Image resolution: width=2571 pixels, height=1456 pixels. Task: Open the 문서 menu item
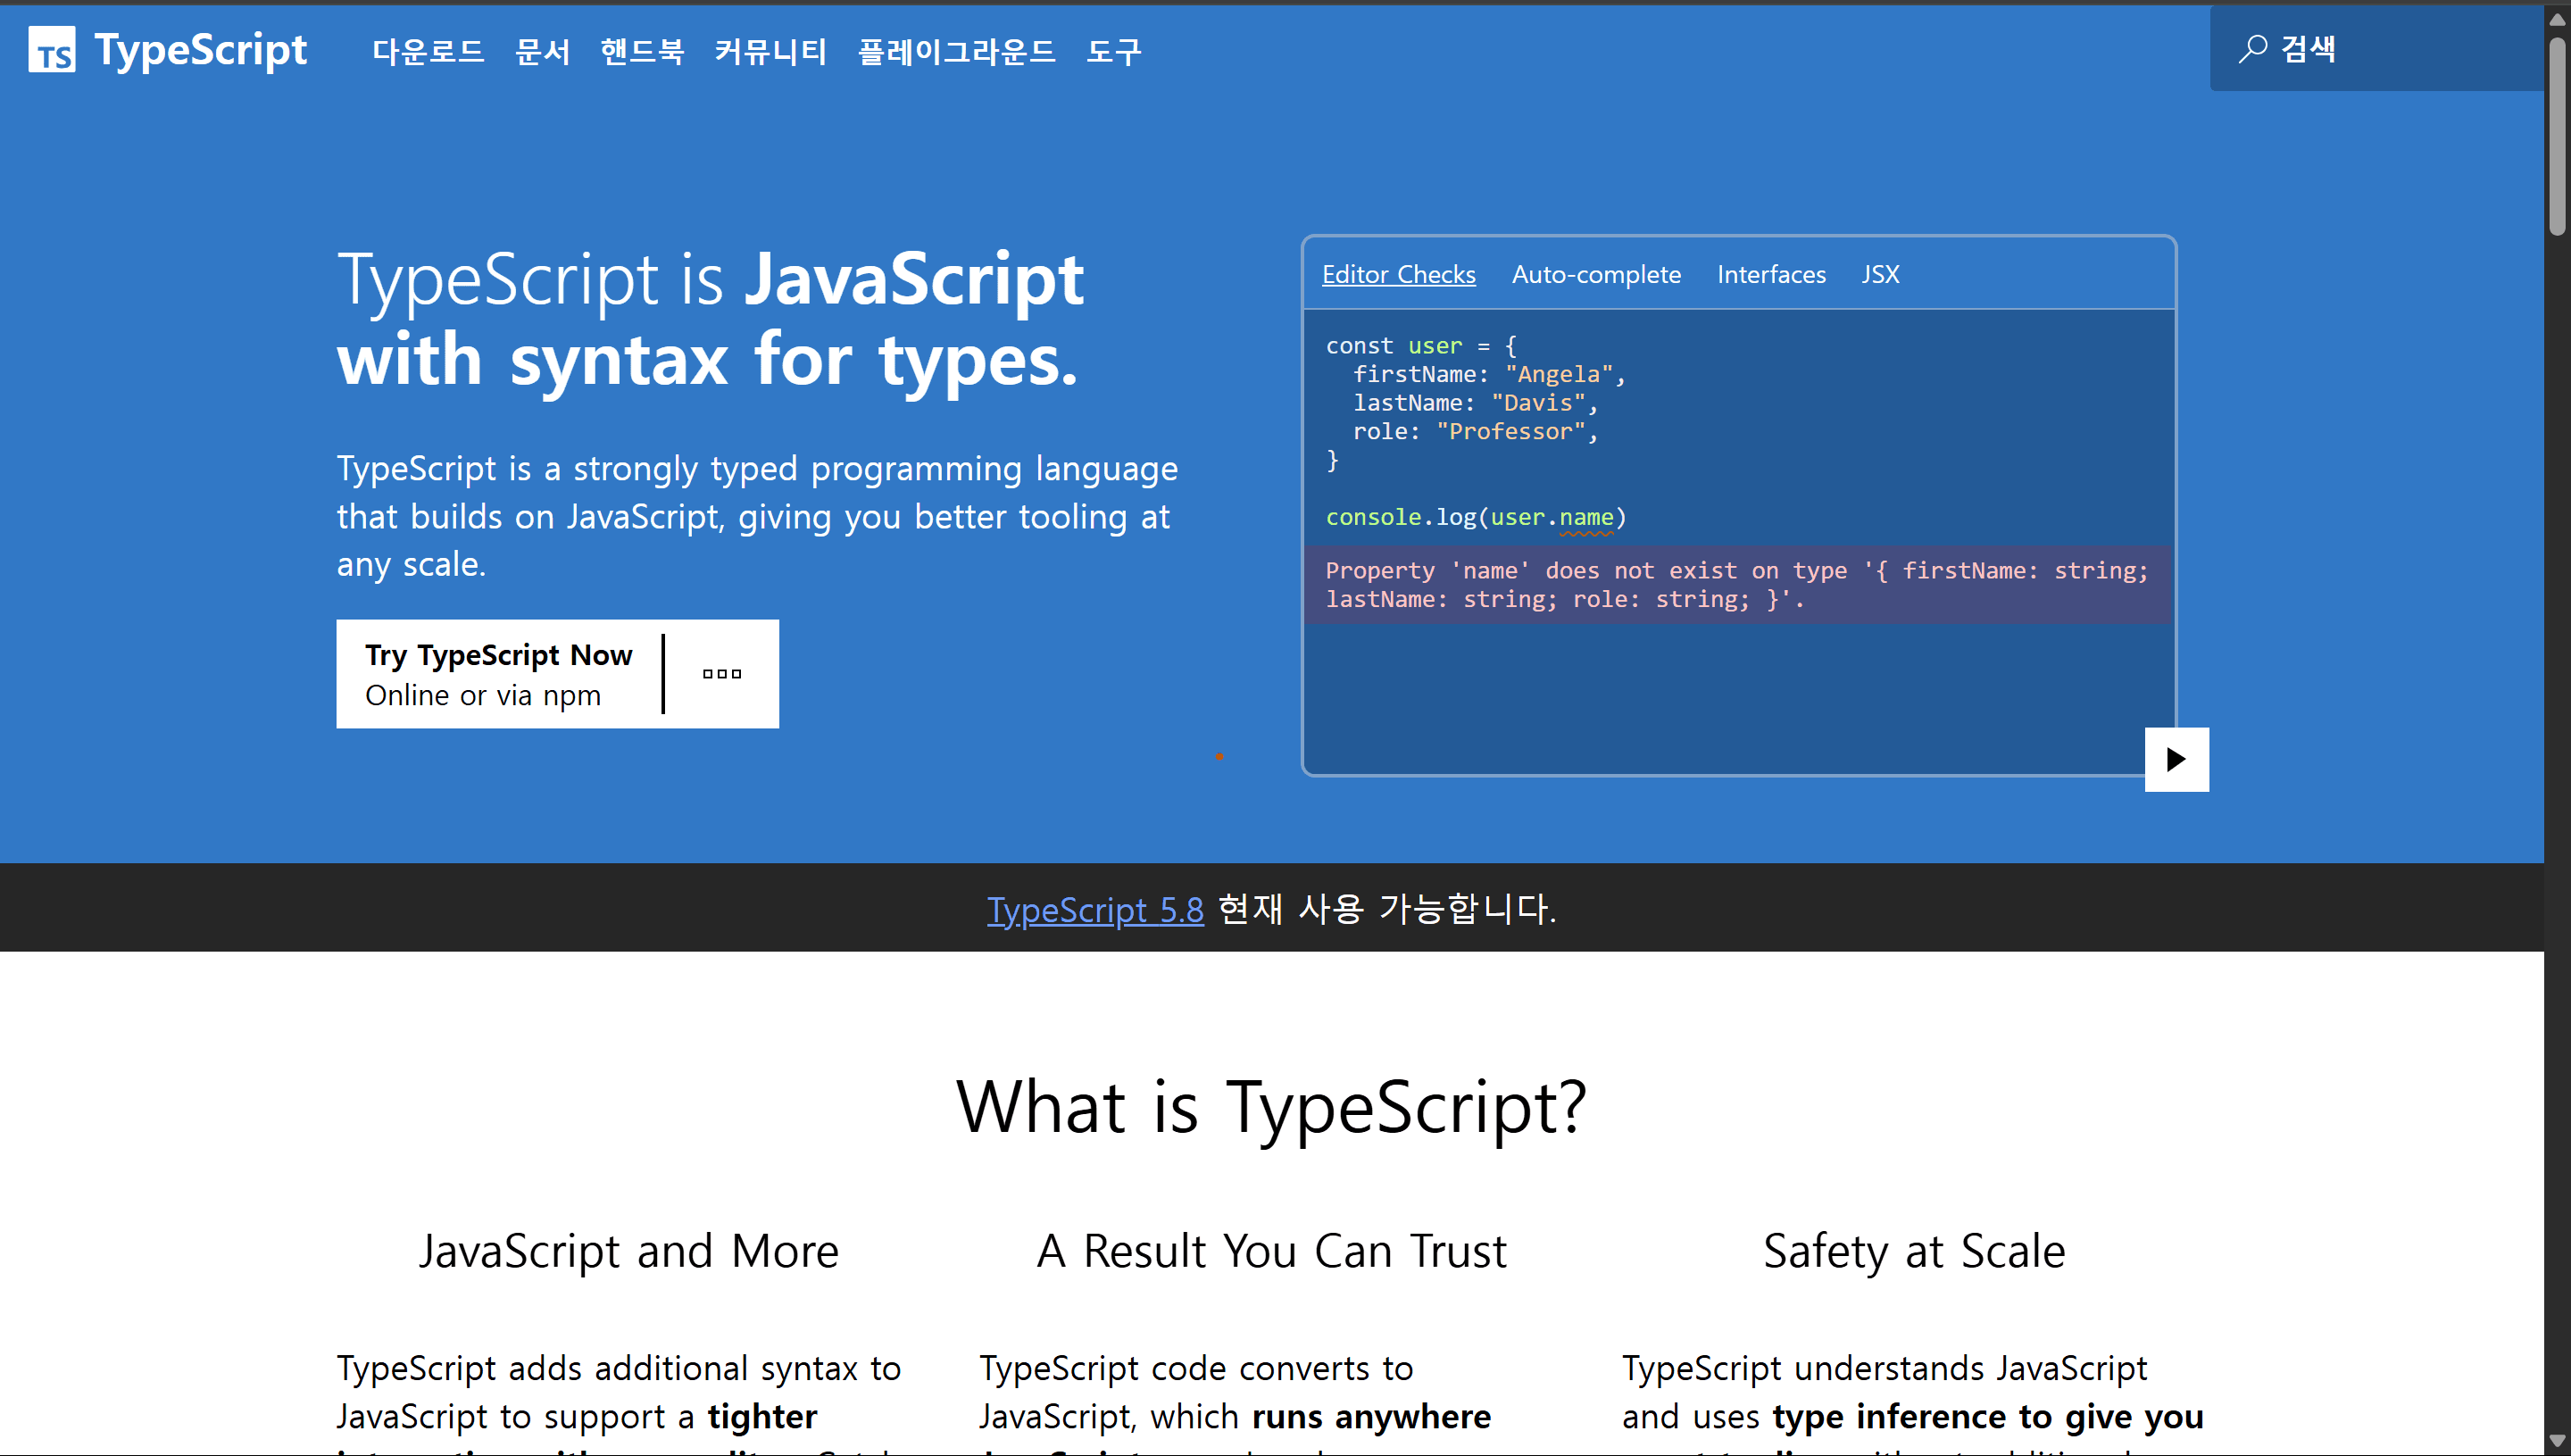542,51
